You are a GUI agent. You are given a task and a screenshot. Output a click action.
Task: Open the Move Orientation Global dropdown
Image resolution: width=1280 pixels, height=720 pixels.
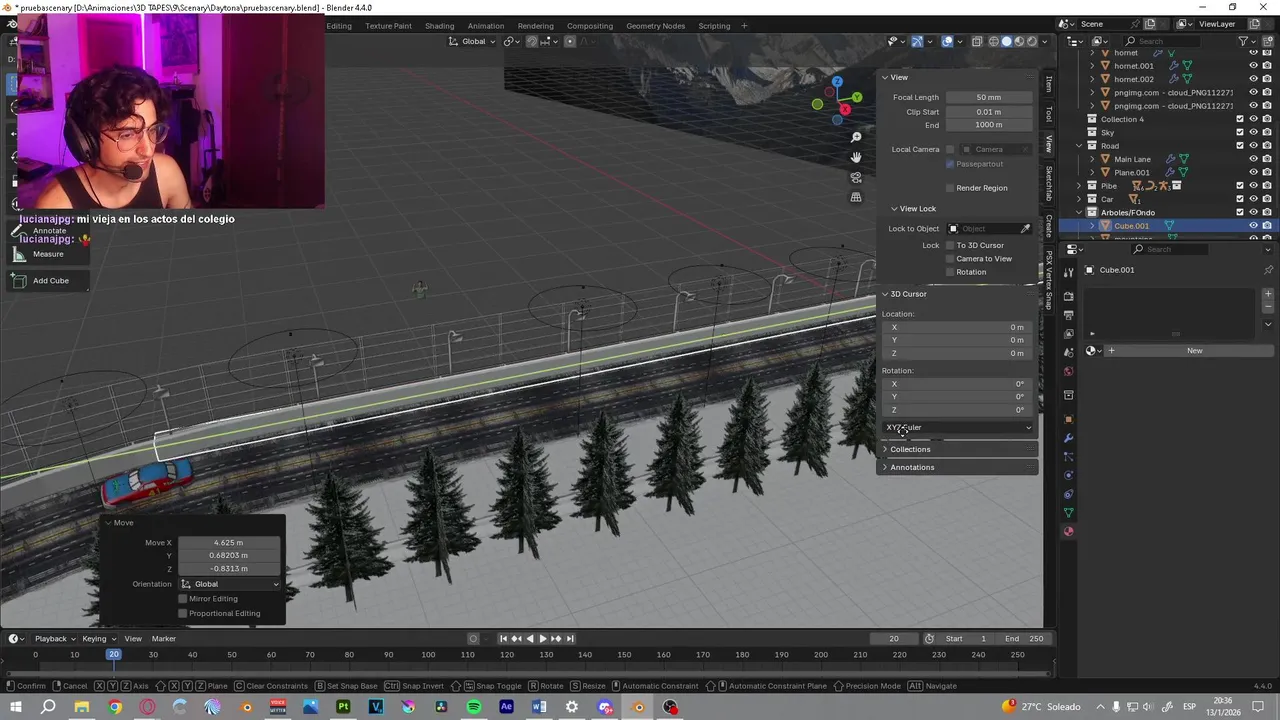coord(230,584)
